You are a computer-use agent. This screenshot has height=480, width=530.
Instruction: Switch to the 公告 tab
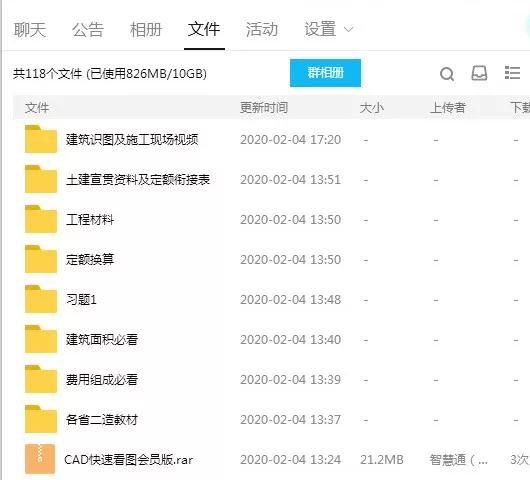88,29
